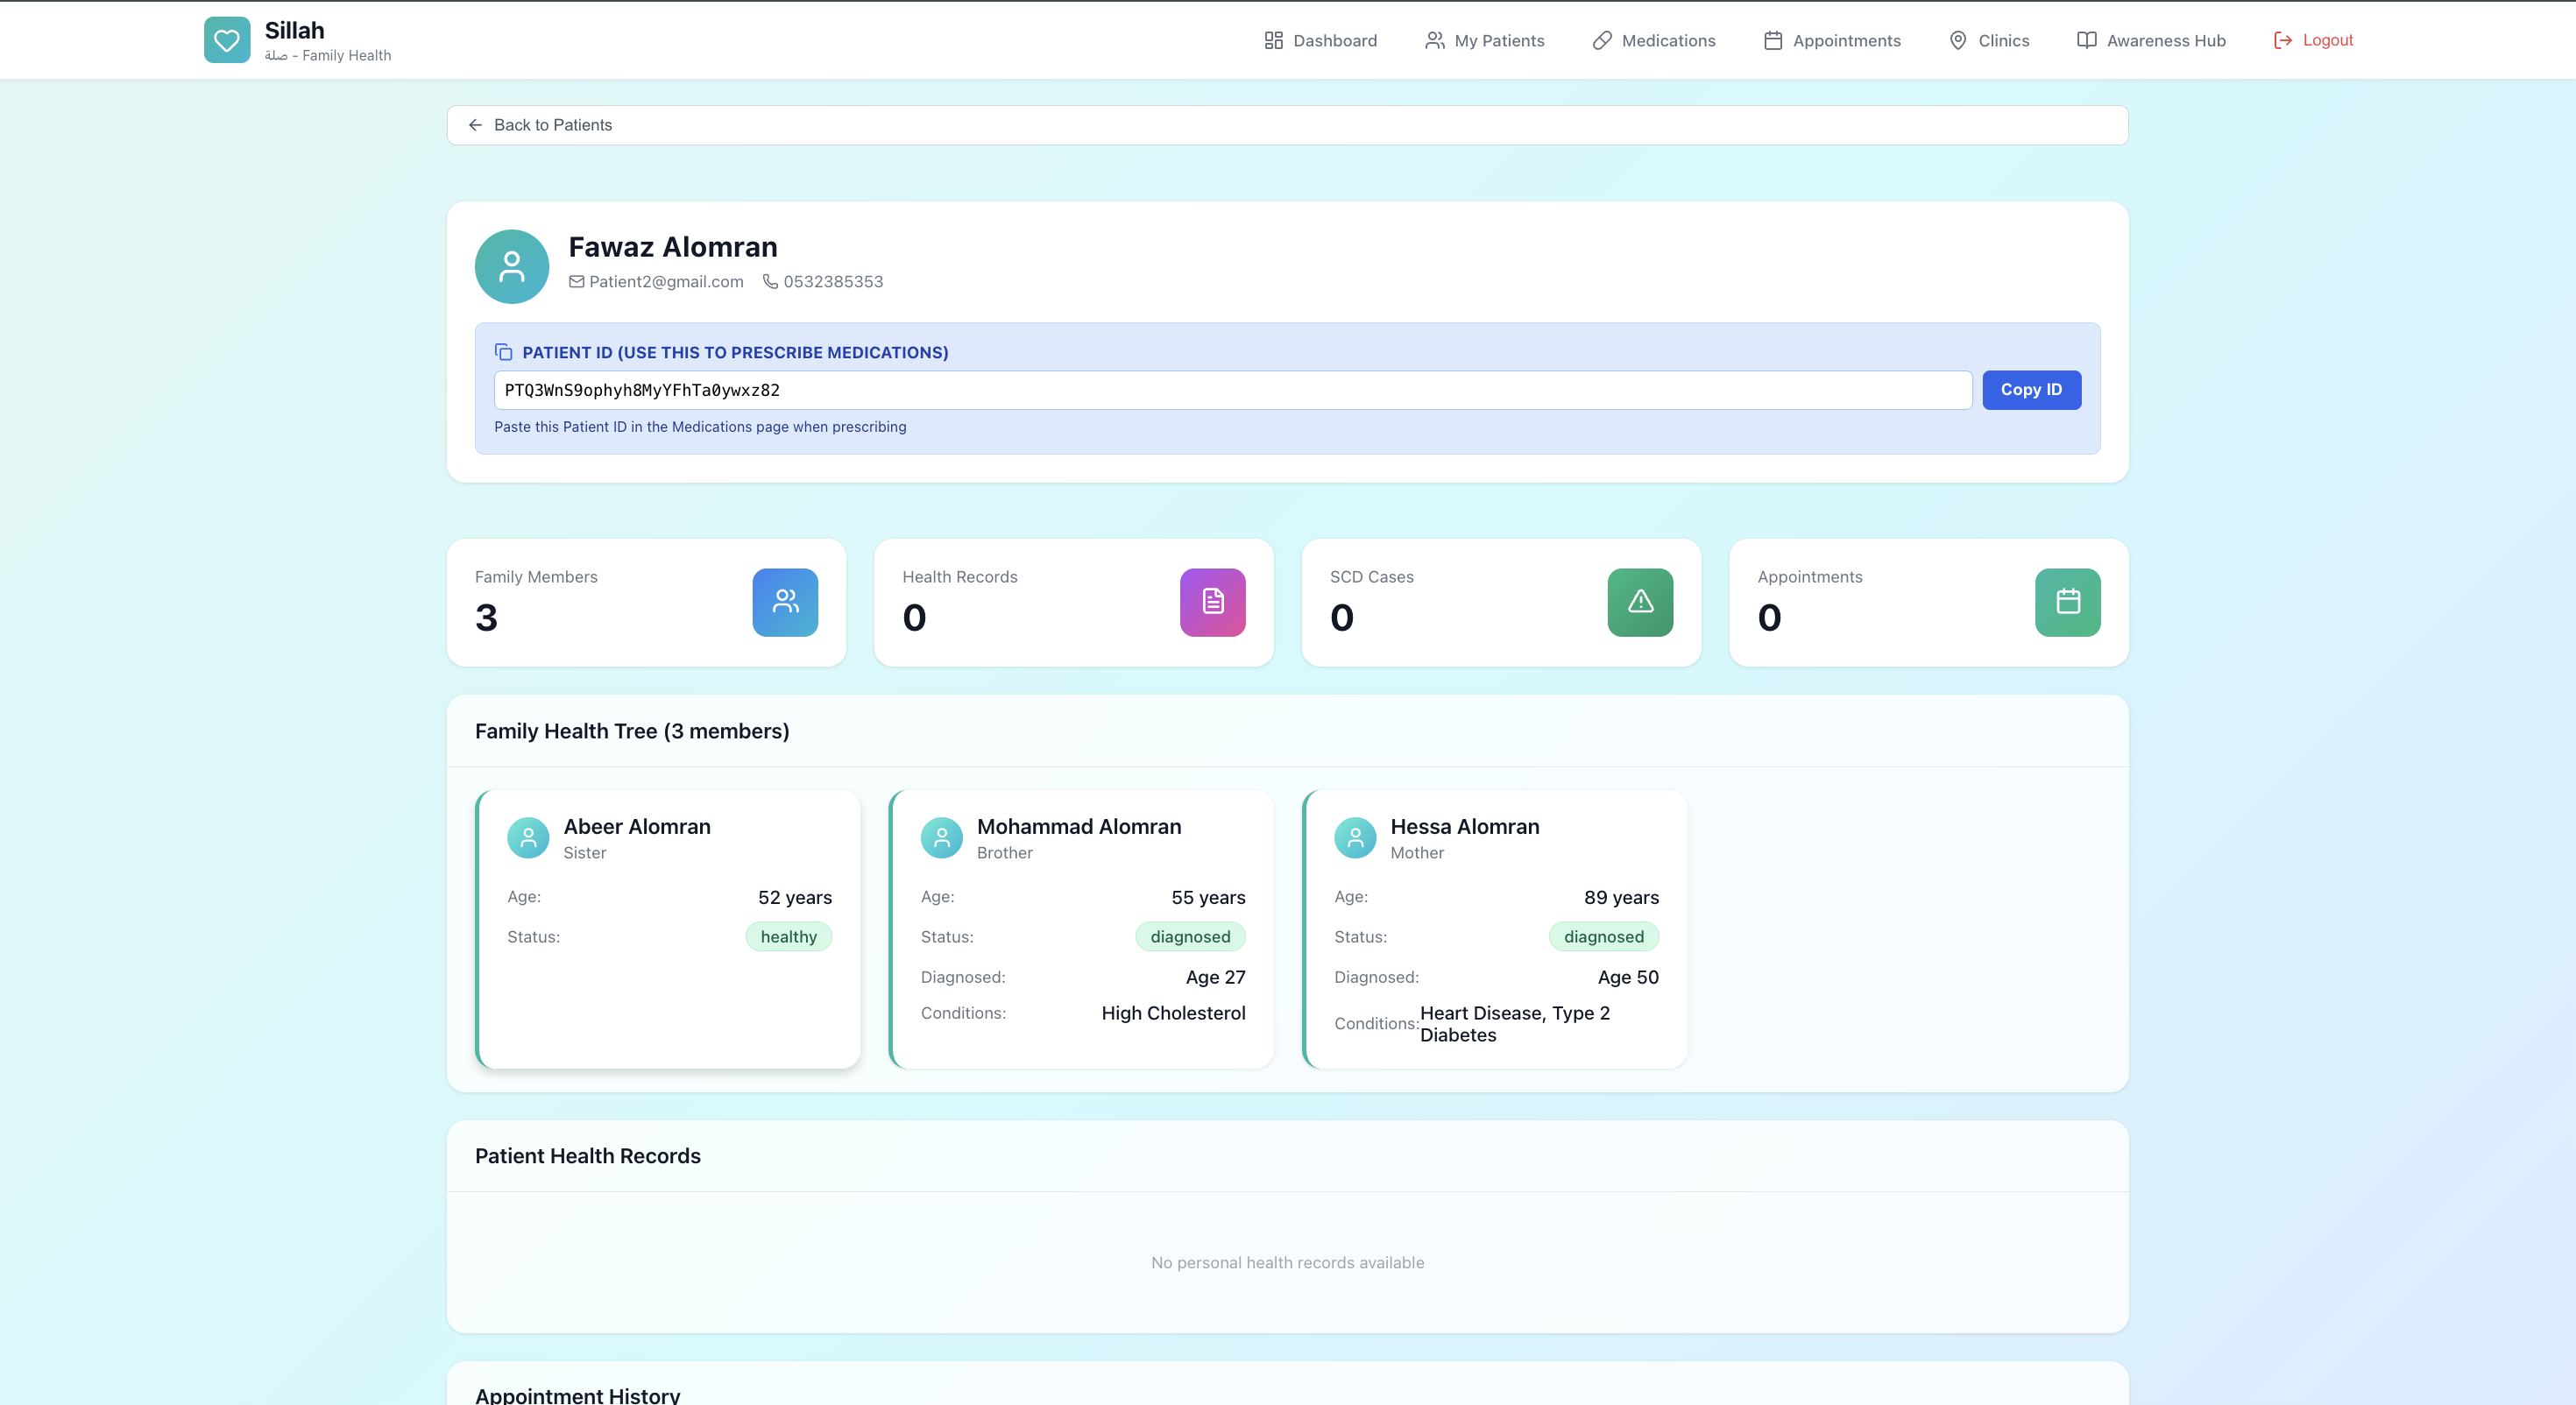Image resolution: width=2576 pixels, height=1405 pixels.
Task: Click the Copy ID button
Action: (x=2030, y=390)
